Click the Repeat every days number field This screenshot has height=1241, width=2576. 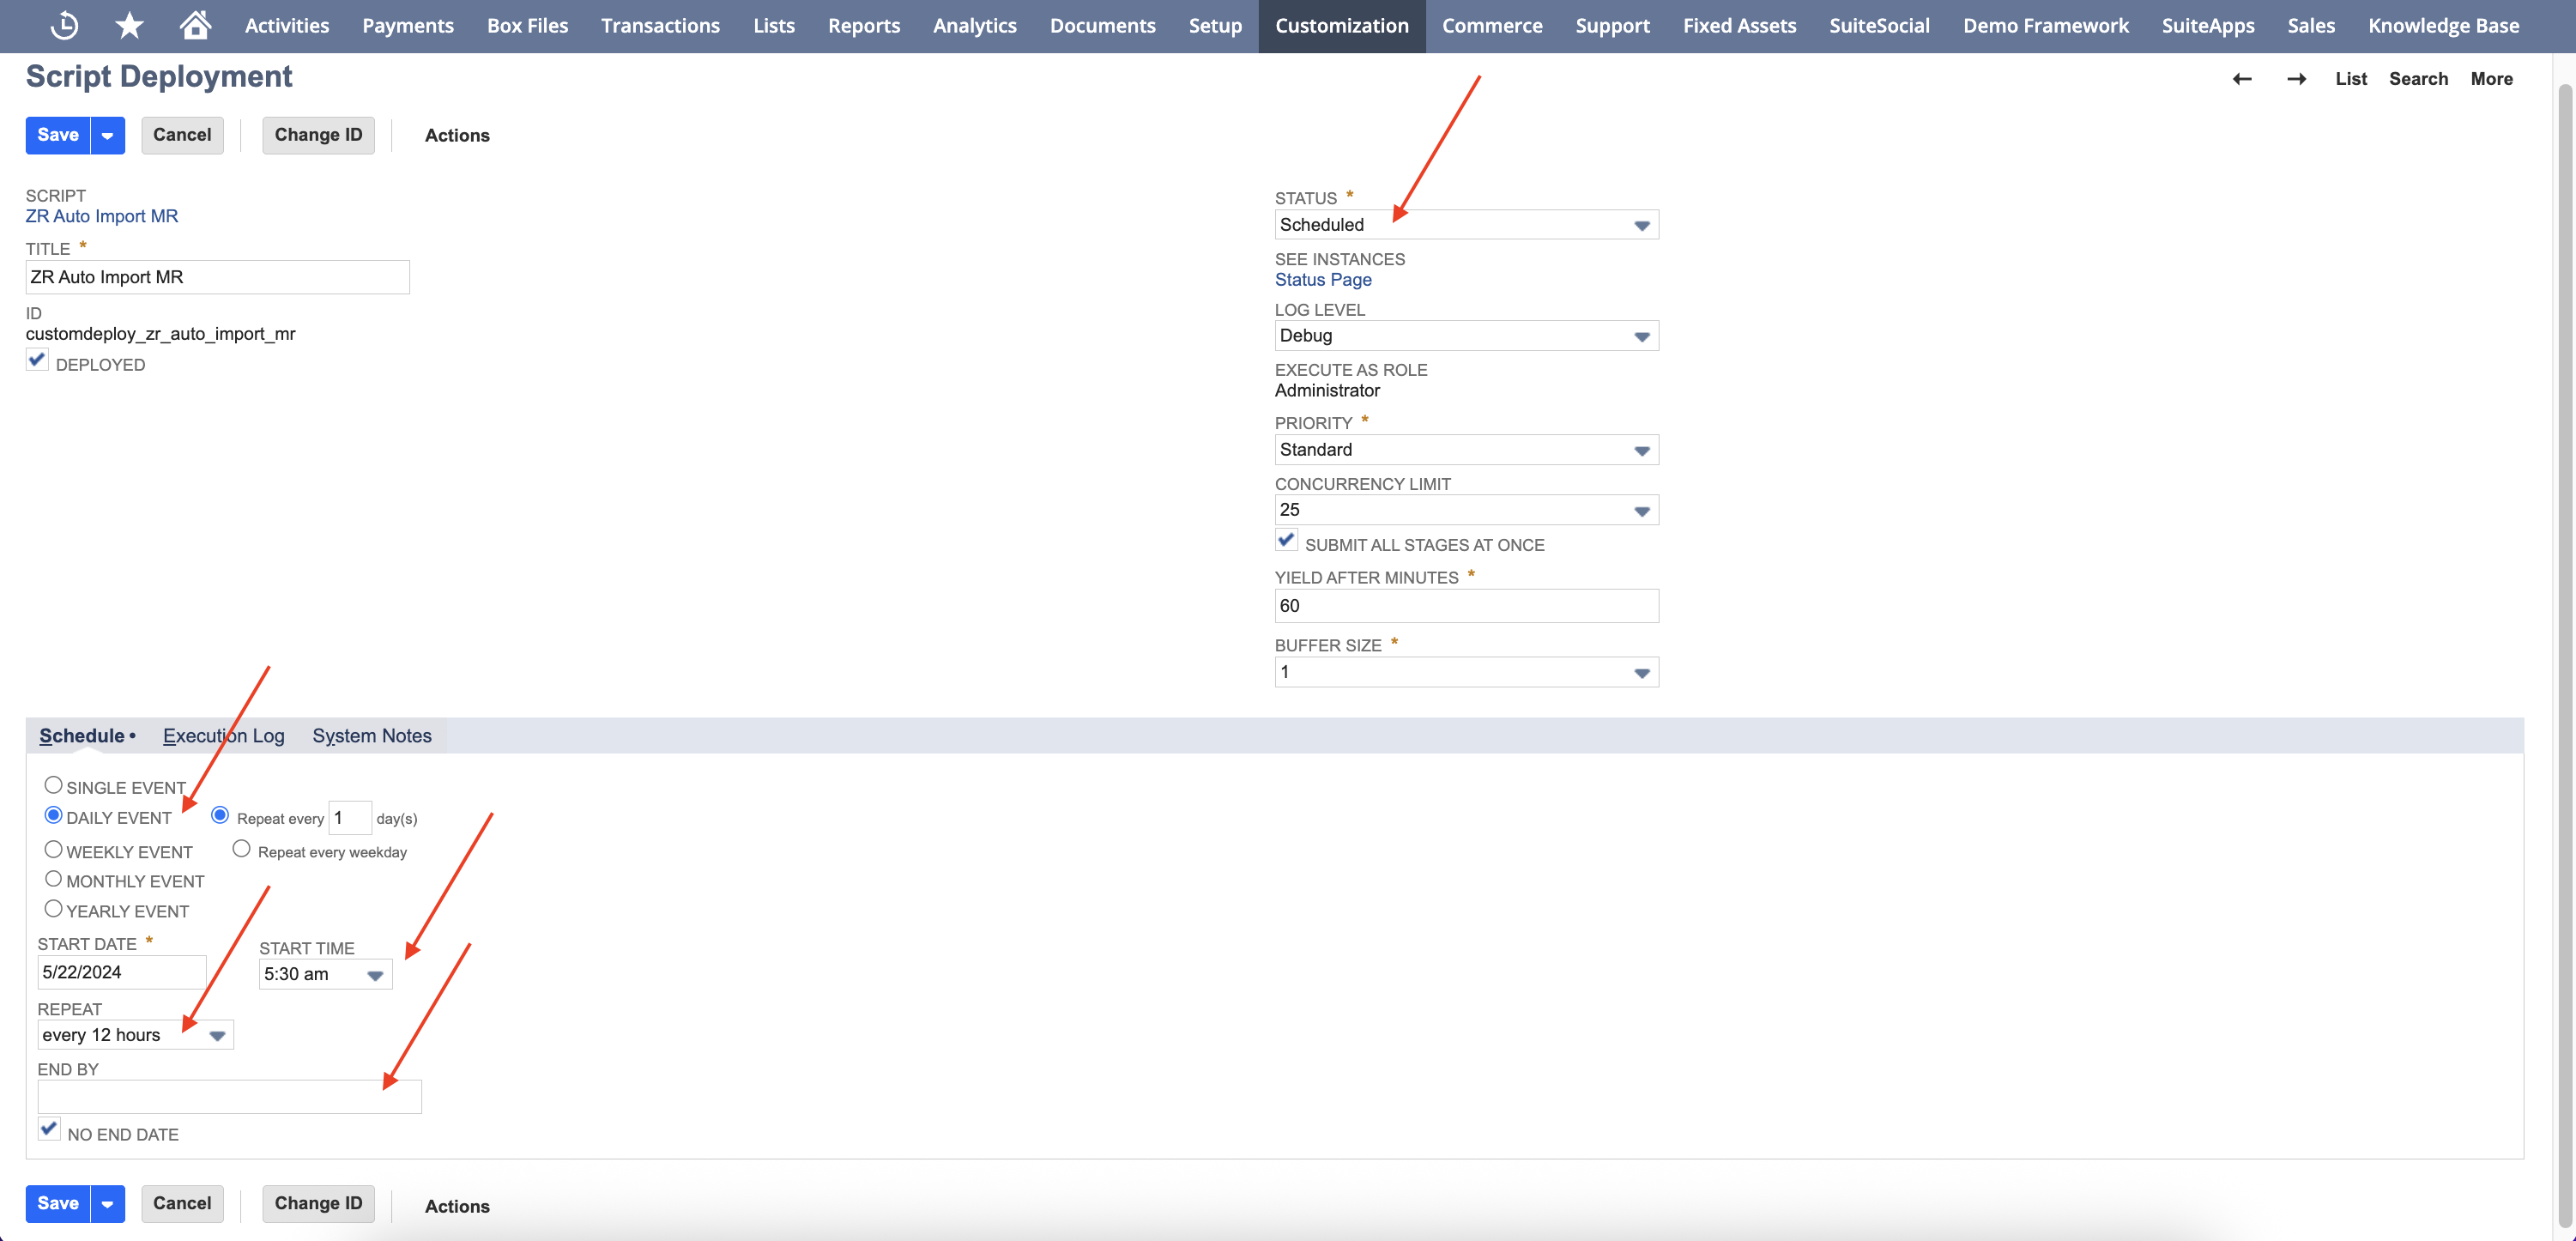pos(350,818)
